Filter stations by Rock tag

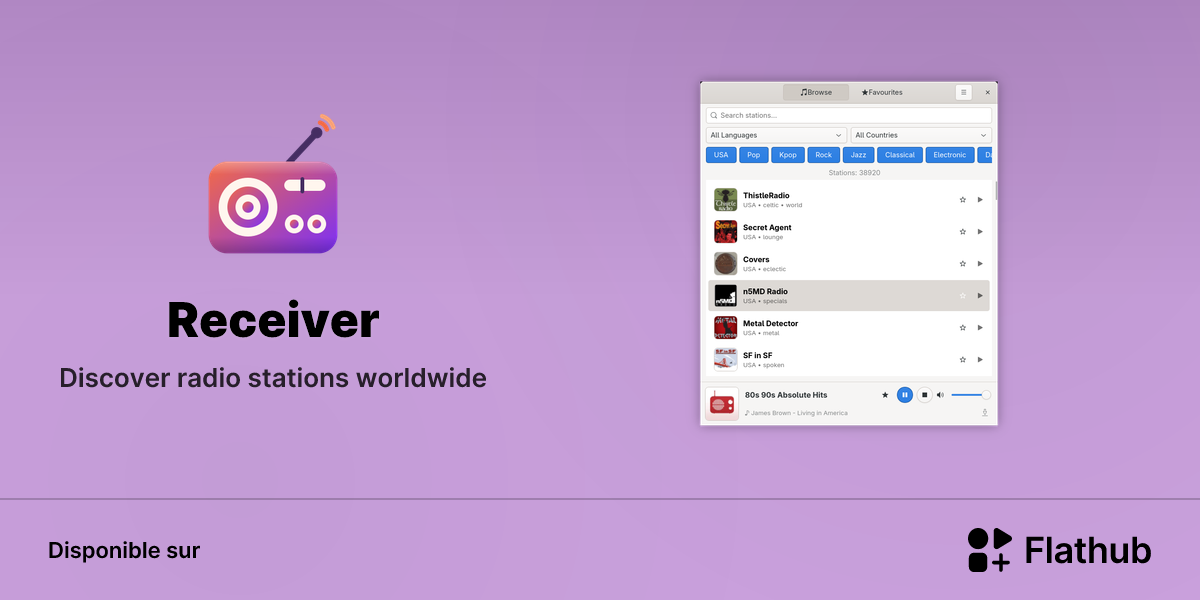[x=824, y=155]
